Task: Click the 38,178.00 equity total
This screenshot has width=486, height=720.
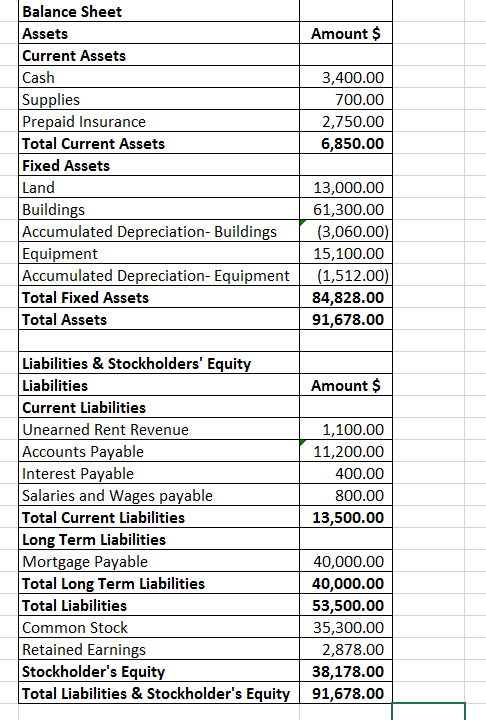Action: tap(346, 671)
